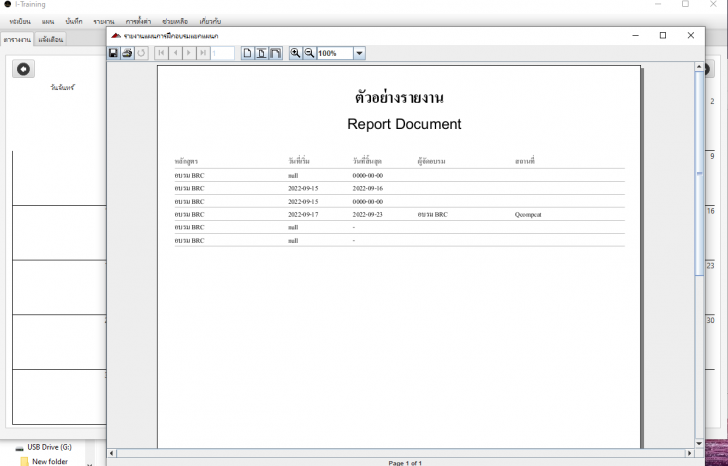The width and height of the screenshot is (728, 466).
Task: Click the horizontal scrollbar left arrow in the viewer
Action: 111,453
